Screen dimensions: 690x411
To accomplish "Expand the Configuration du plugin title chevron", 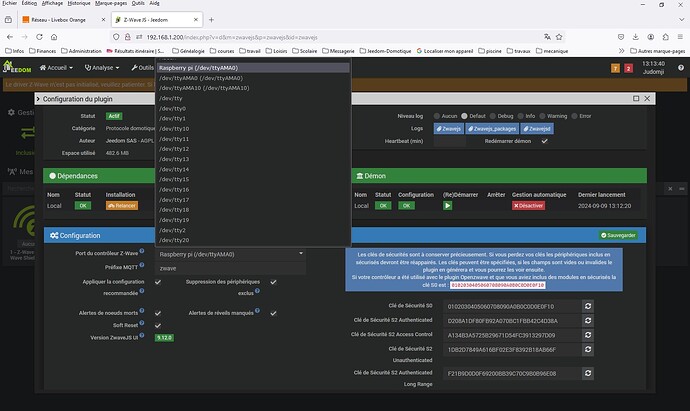I will (x=38, y=99).
